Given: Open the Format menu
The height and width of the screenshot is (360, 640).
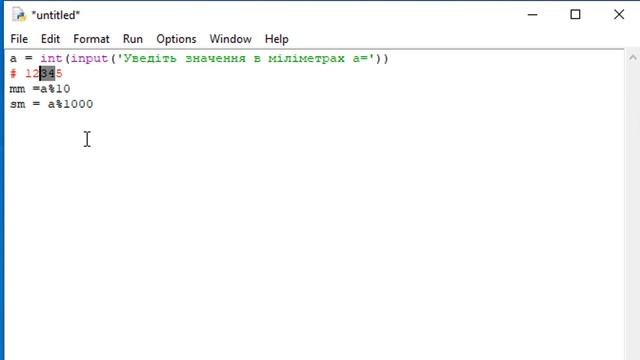Looking at the screenshot, I should click(x=91, y=39).
